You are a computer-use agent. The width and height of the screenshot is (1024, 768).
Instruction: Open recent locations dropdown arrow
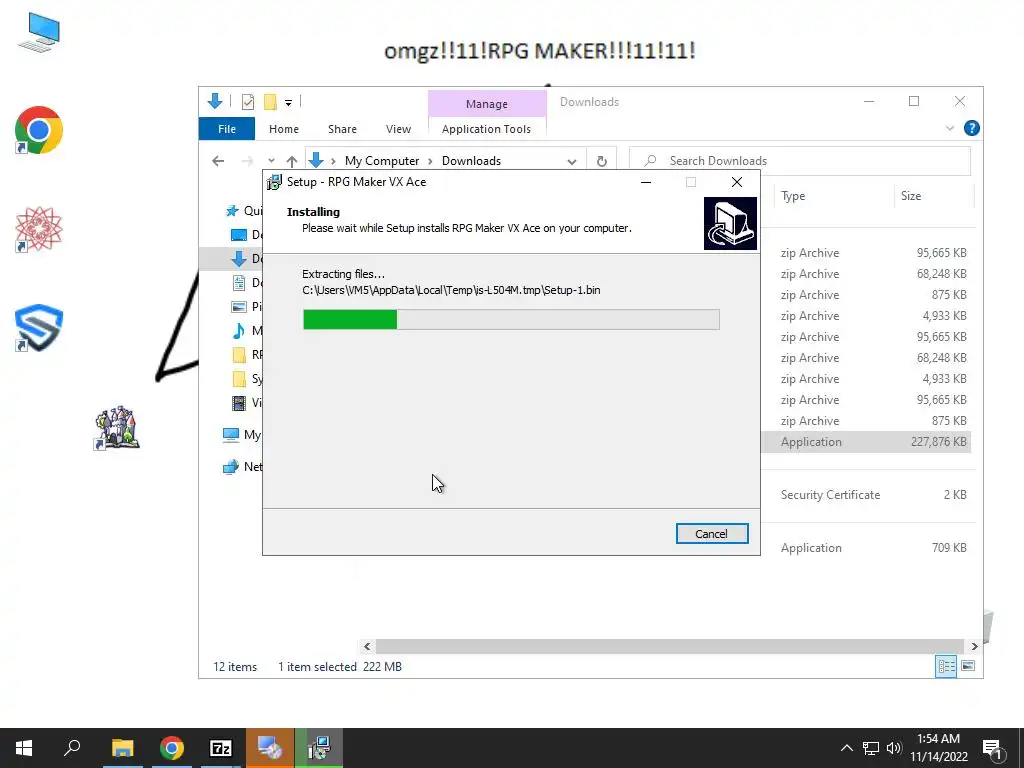(271, 161)
